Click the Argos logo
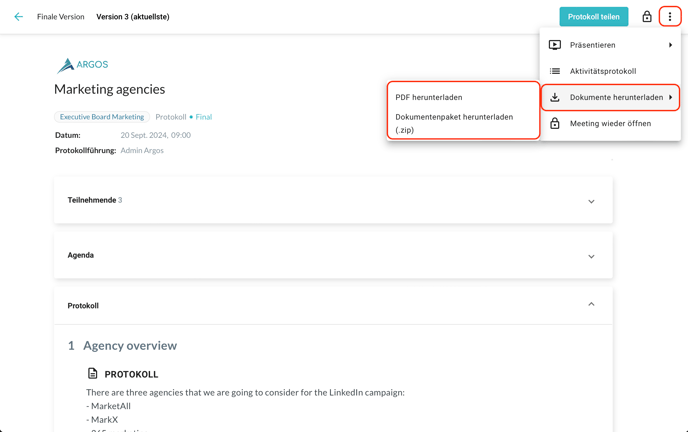Screen dimensions: 688x432 [82, 65]
